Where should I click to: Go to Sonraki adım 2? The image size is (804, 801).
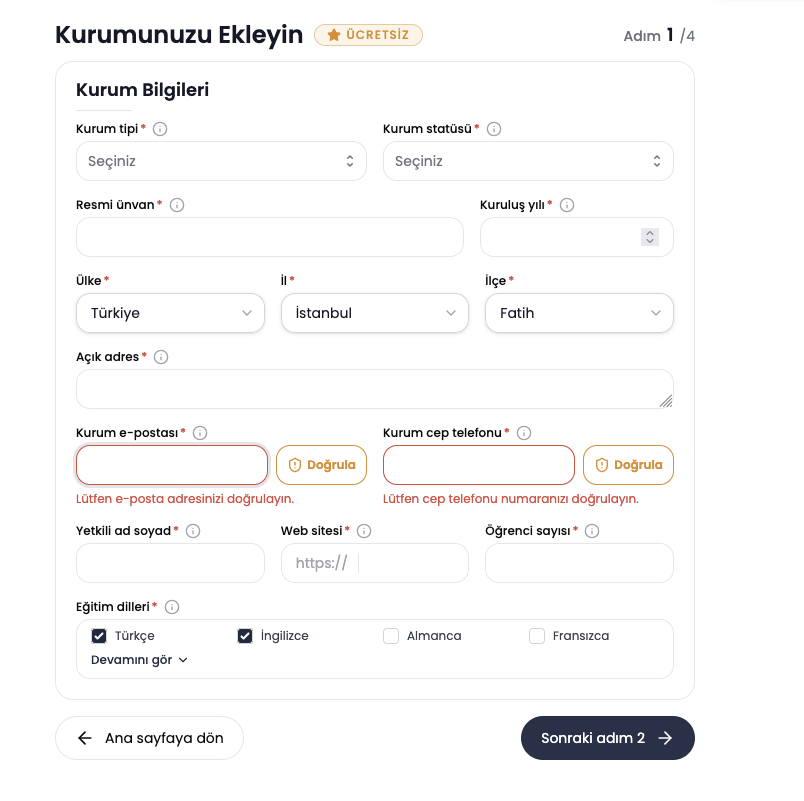pyautogui.click(x=608, y=738)
